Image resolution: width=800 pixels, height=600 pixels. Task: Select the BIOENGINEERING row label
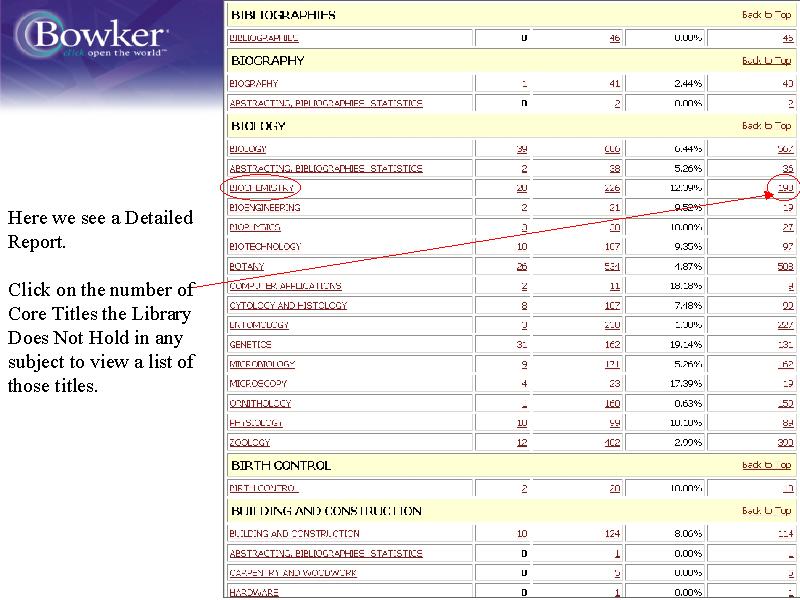point(264,208)
